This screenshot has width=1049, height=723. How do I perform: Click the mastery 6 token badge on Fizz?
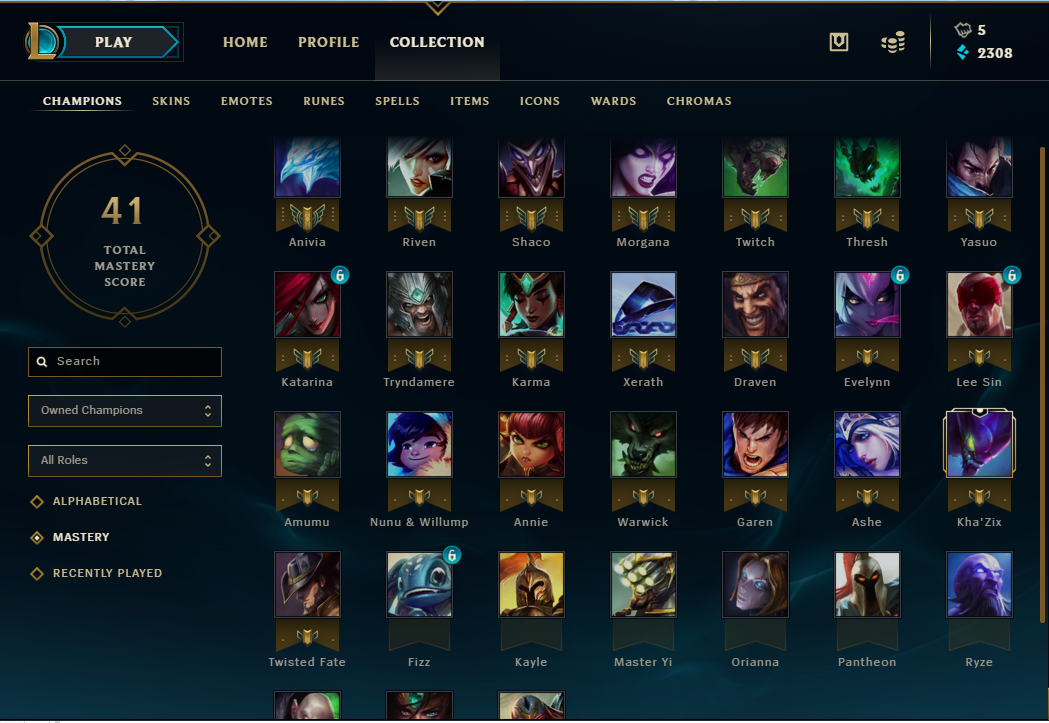coord(452,555)
